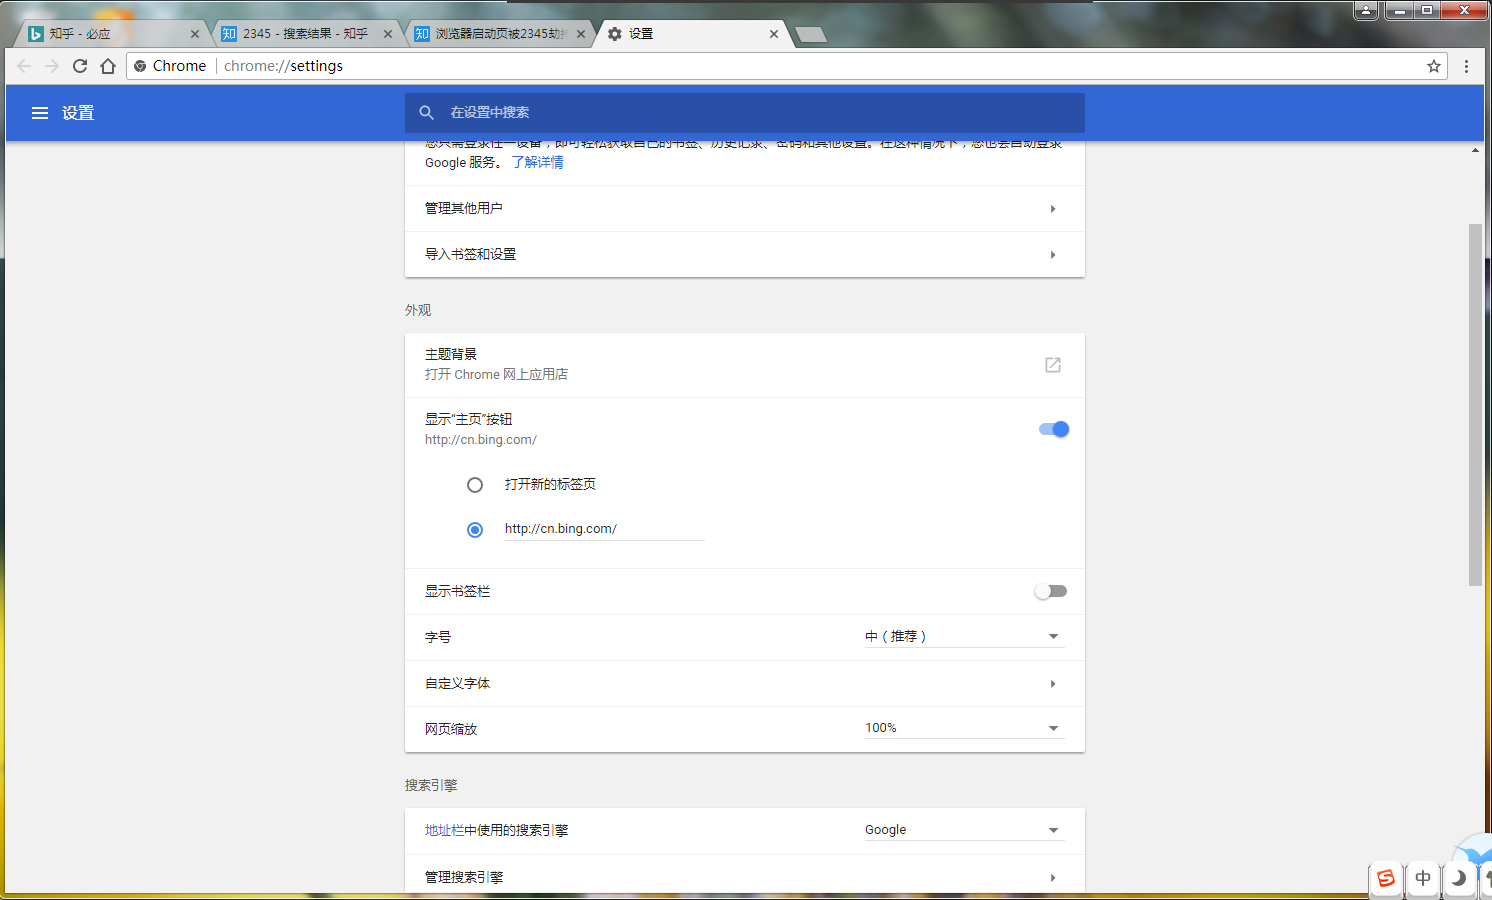
Task: Click the 了解详情 link
Action: [538, 161]
